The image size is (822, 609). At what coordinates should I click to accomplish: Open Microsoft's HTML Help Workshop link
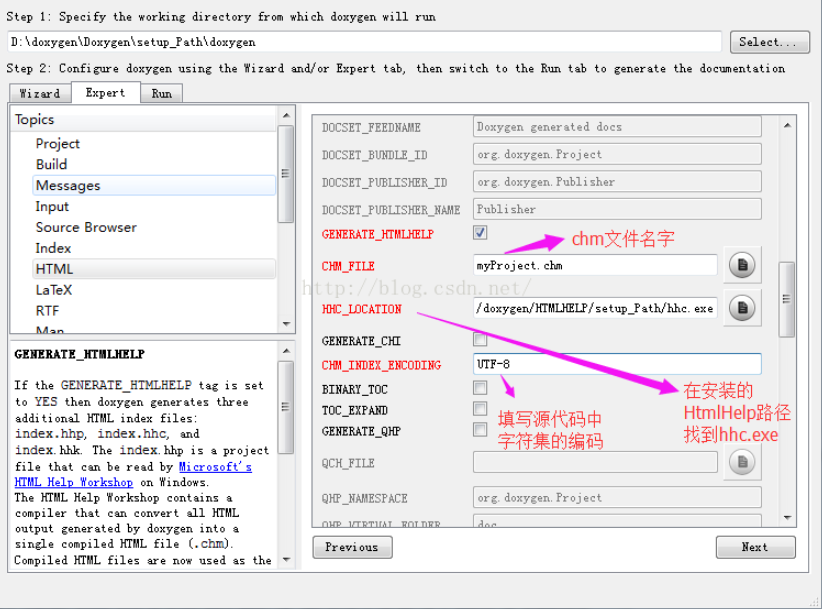(x=133, y=474)
